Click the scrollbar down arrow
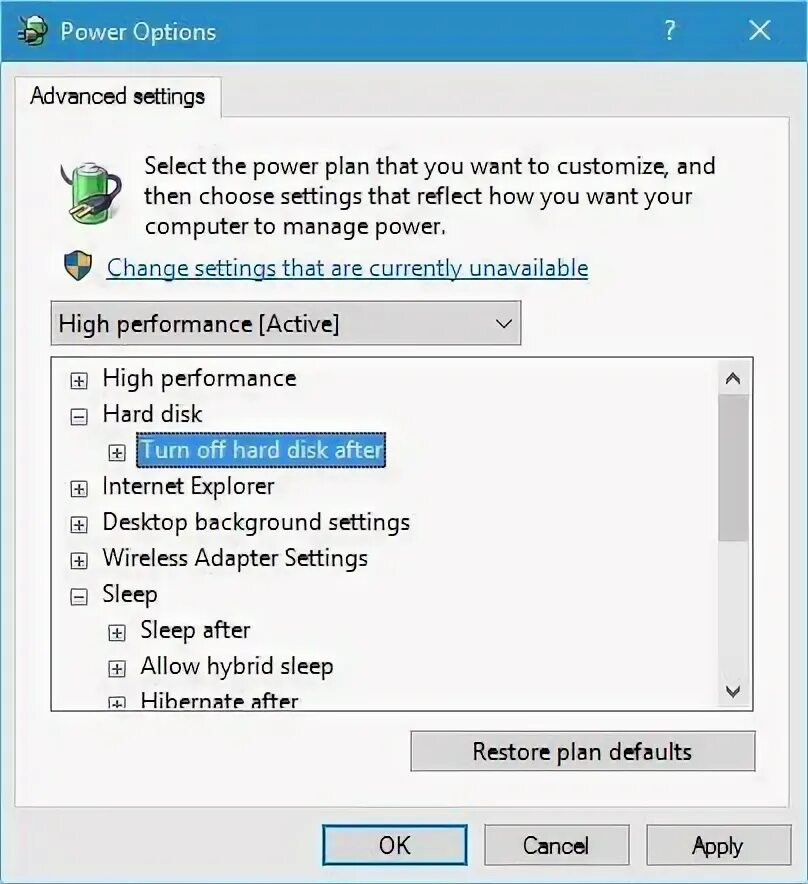 click(x=733, y=691)
